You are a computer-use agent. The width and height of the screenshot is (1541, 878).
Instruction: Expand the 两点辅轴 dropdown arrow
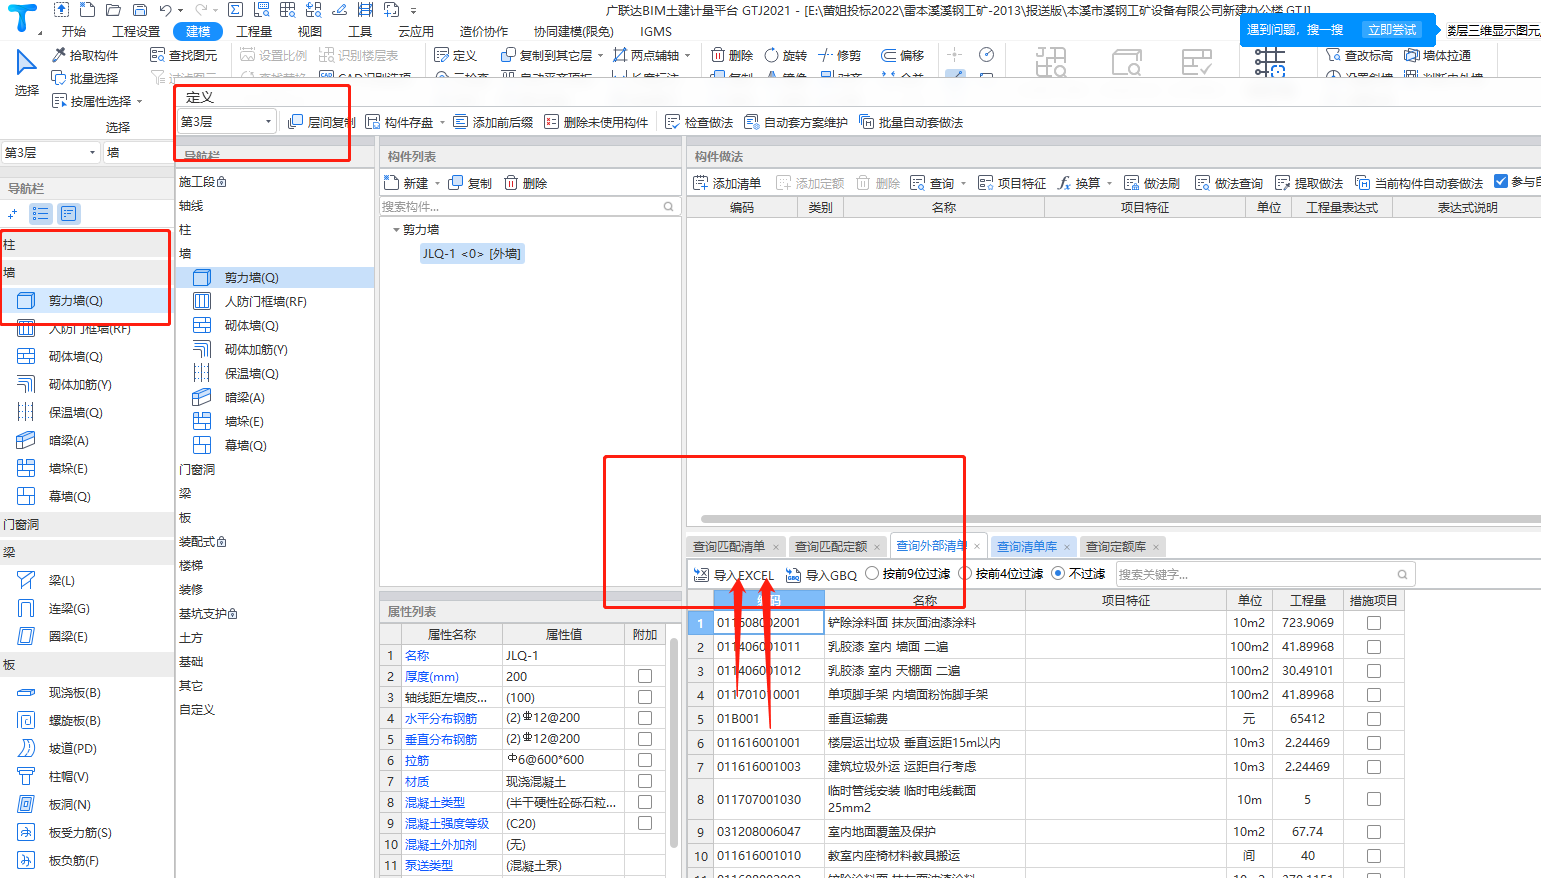(687, 56)
